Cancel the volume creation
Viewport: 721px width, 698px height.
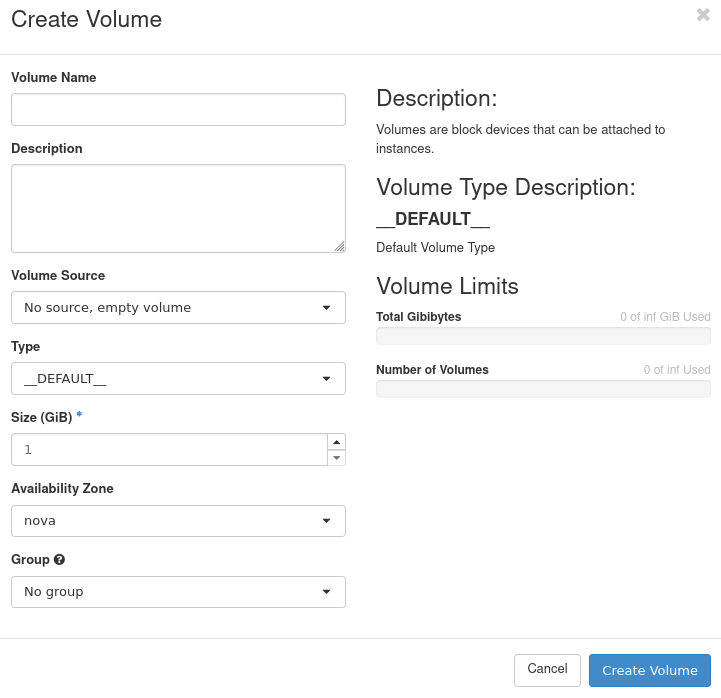coord(547,670)
